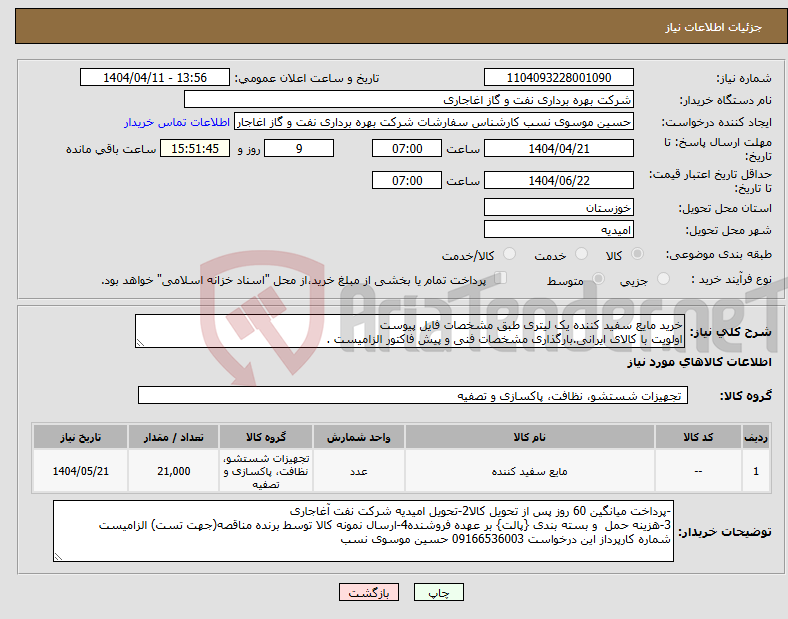Click the table cell تجهیزات شستشو، نظافت، پاکسازی و تصفیه

point(266,471)
